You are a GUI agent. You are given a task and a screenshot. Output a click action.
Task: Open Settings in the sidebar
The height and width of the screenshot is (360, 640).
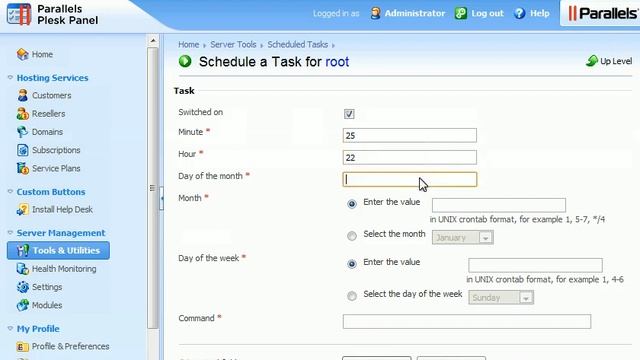point(47,287)
